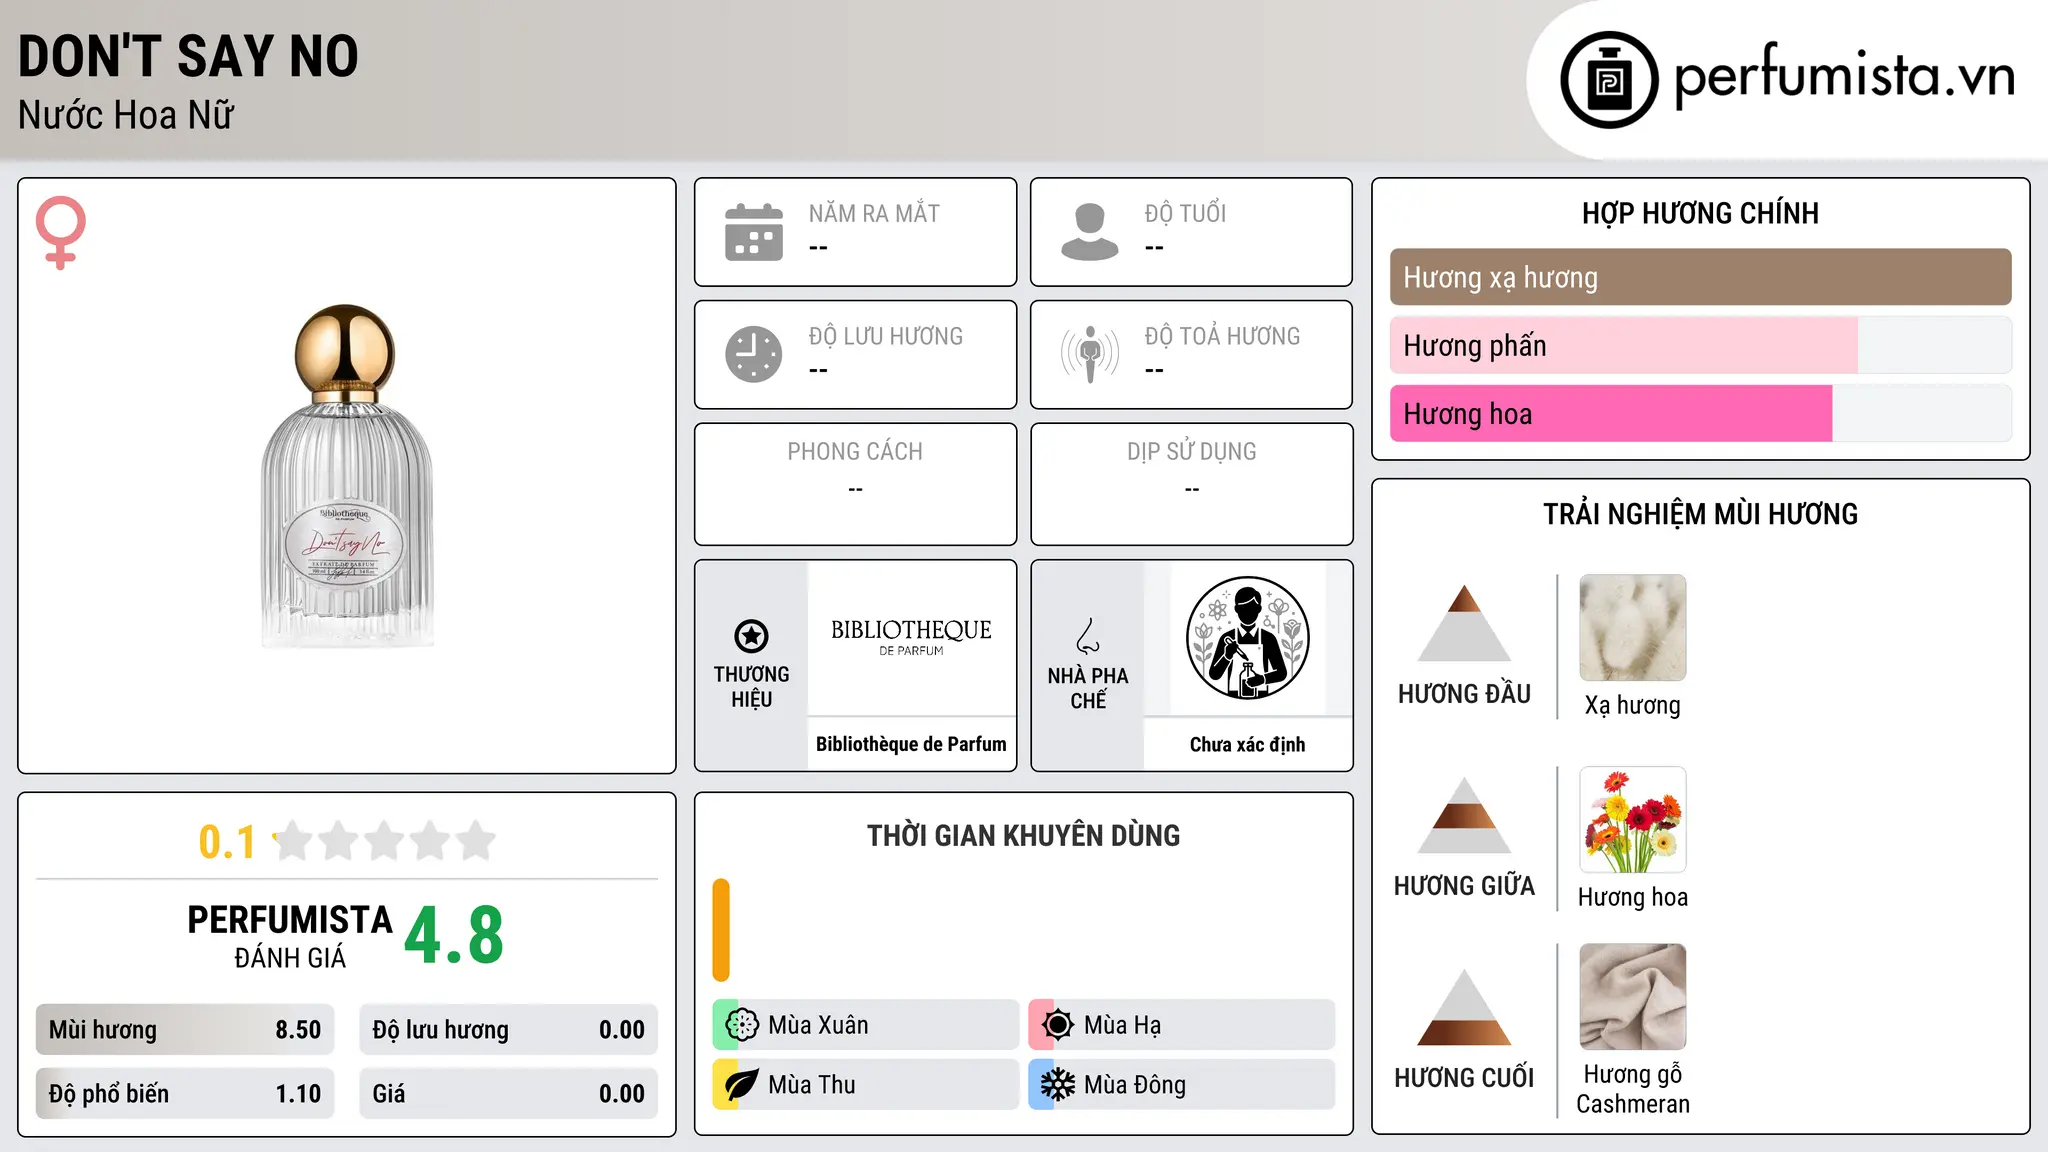Click the nose icon above Nhà pha chế

(x=1088, y=636)
